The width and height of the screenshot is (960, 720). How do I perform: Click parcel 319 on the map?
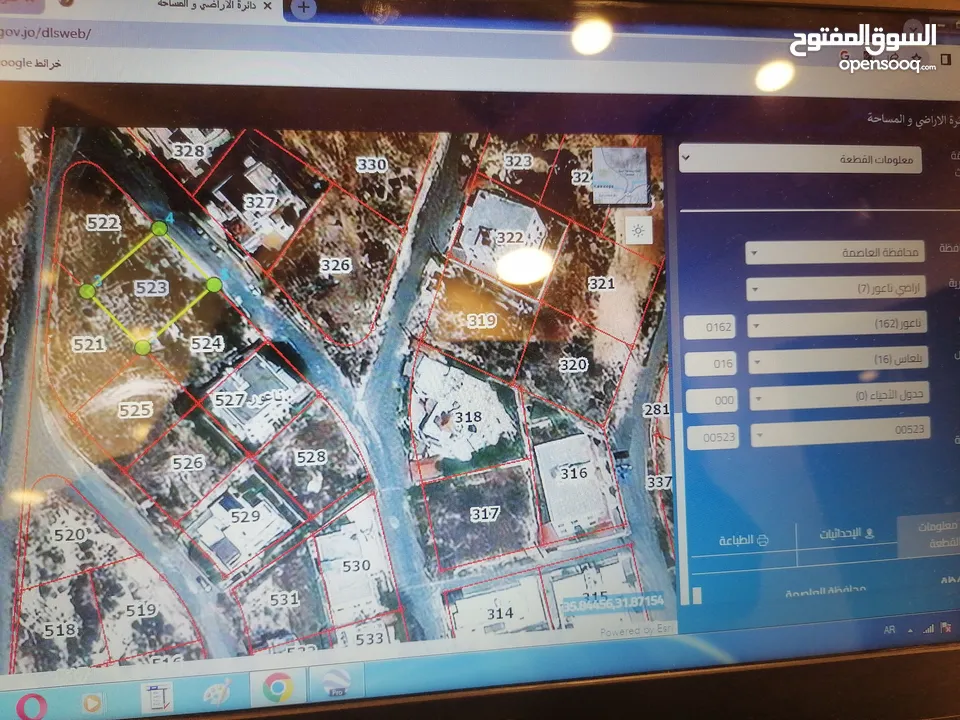[482, 320]
